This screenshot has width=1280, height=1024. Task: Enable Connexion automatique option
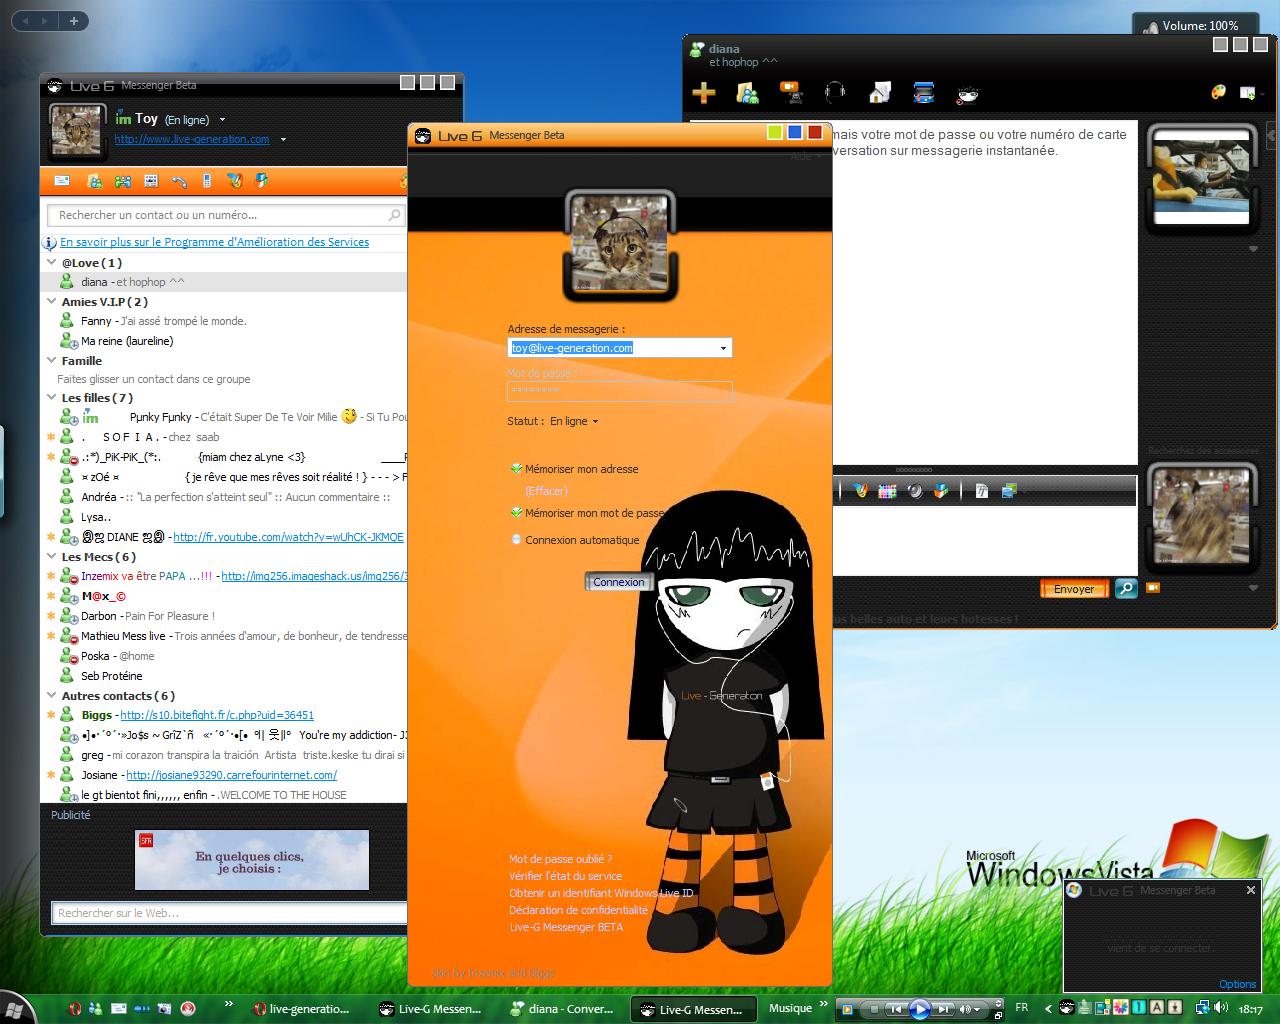[x=517, y=540]
